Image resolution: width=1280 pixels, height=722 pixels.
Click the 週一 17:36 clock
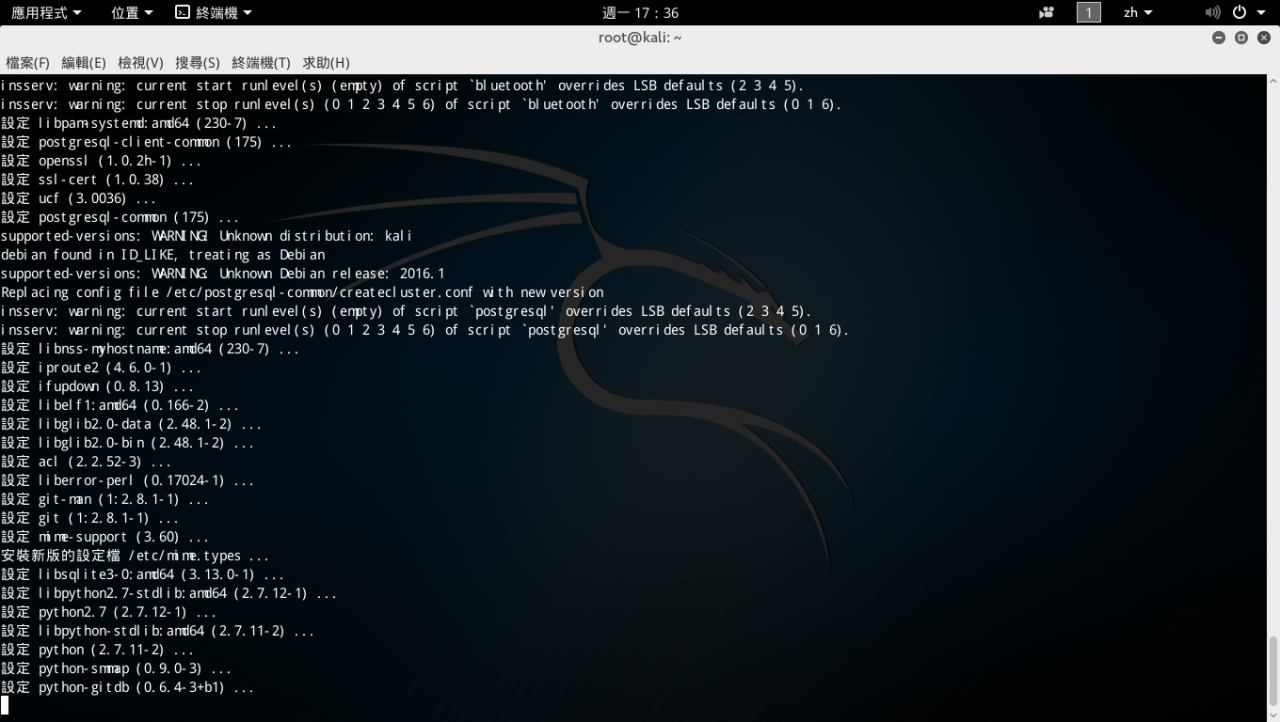[640, 13]
